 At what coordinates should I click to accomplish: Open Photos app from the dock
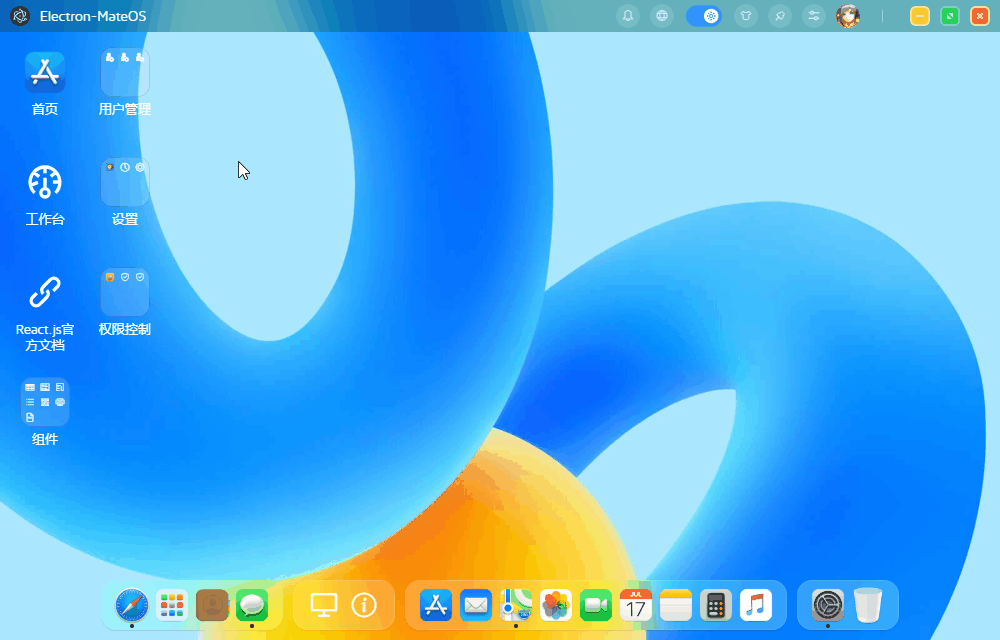tap(556, 605)
